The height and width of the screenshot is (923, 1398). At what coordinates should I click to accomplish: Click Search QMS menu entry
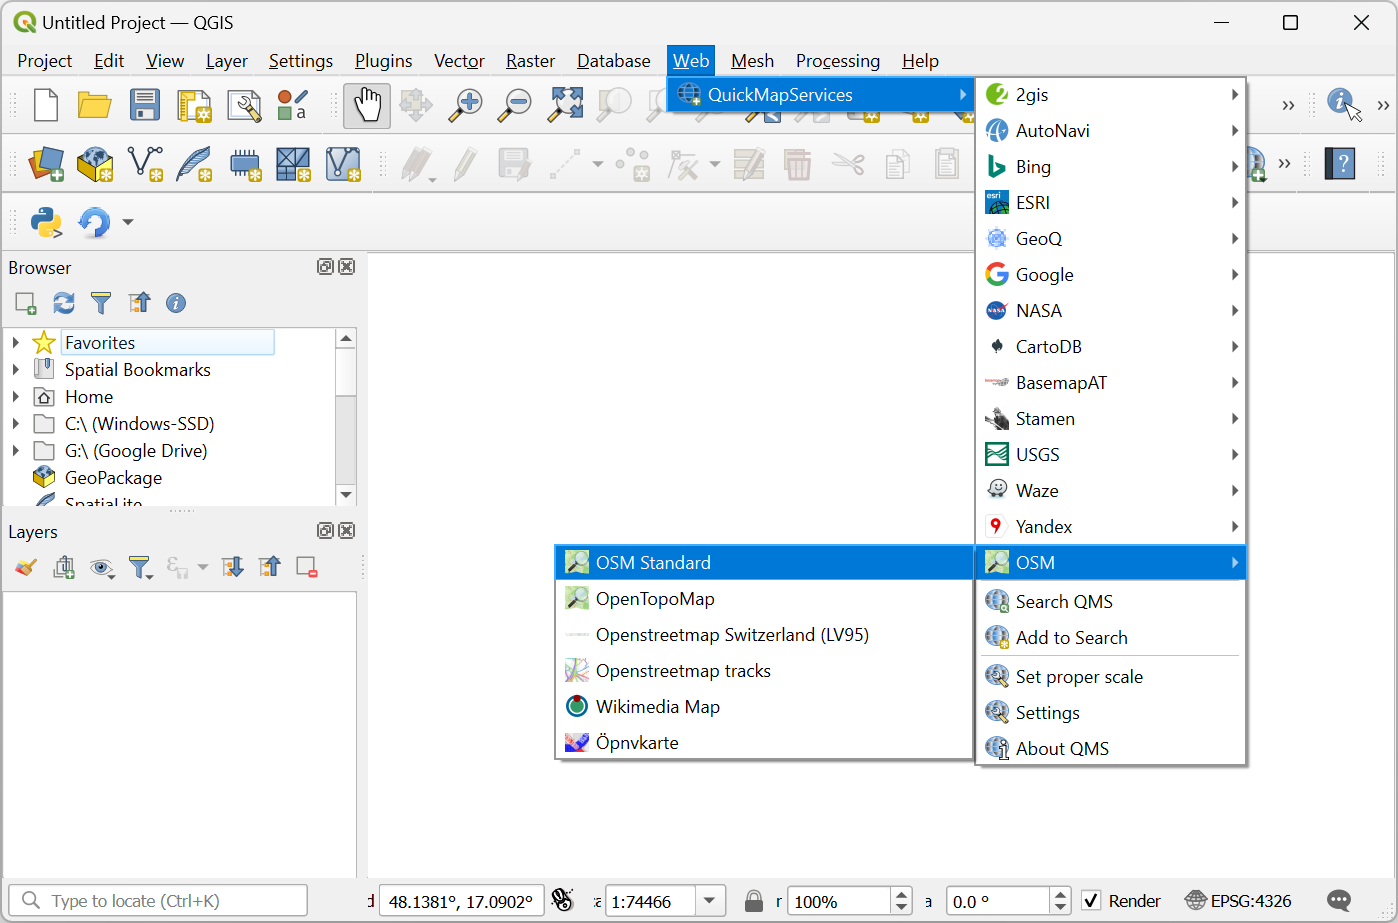click(x=1064, y=602)
